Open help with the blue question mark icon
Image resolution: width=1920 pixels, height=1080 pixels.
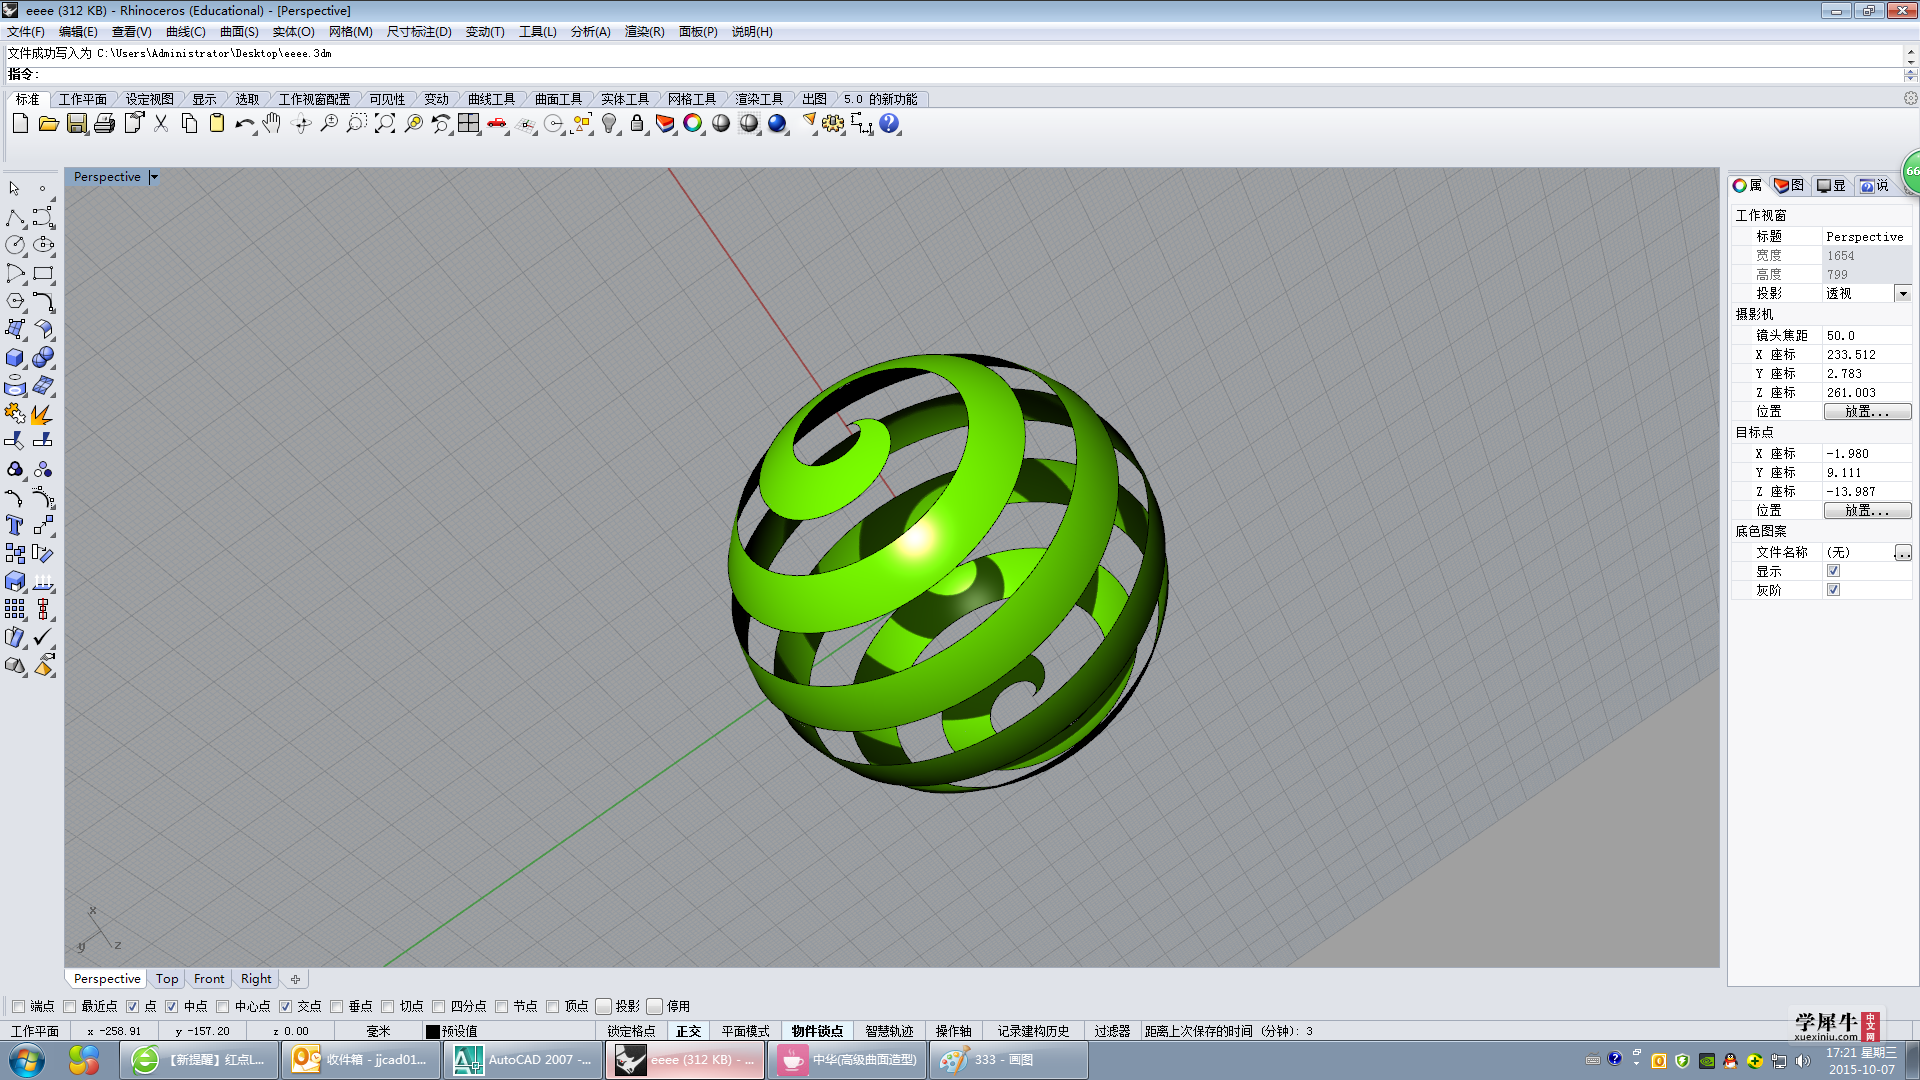coord(889,123)
